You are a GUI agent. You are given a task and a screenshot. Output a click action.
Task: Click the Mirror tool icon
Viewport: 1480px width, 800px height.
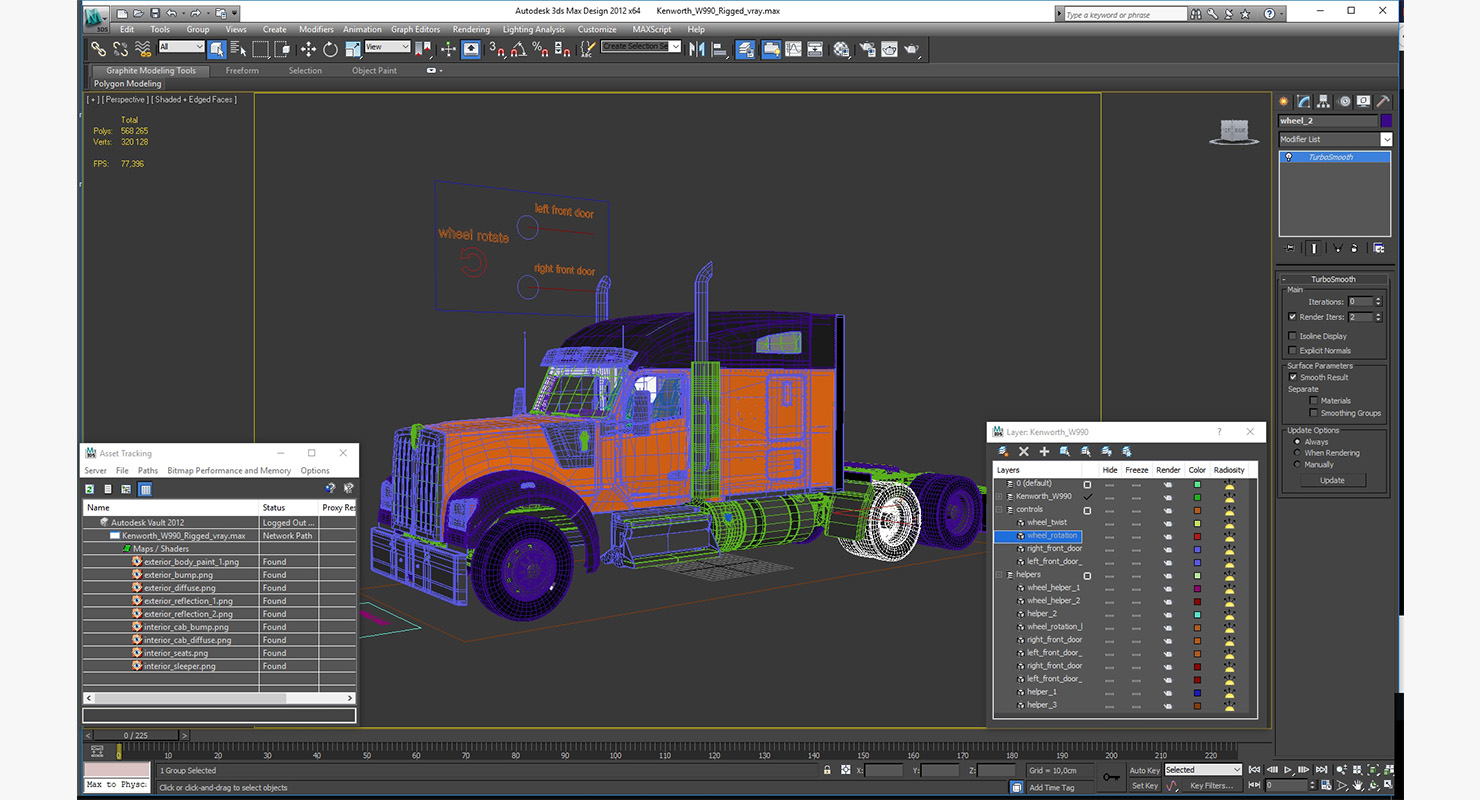point(696,48)
